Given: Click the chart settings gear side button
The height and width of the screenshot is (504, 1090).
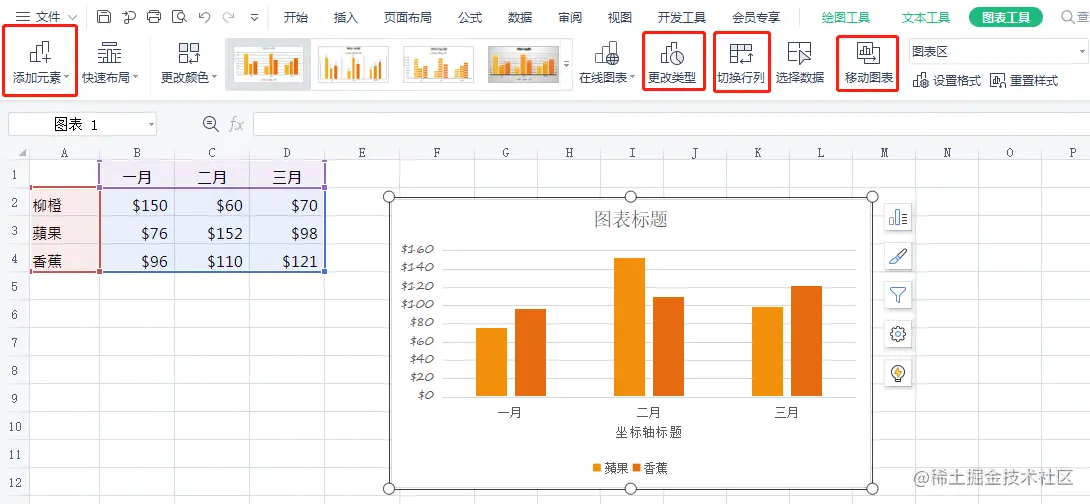Looking at the screenshot, I should [898, 334].
